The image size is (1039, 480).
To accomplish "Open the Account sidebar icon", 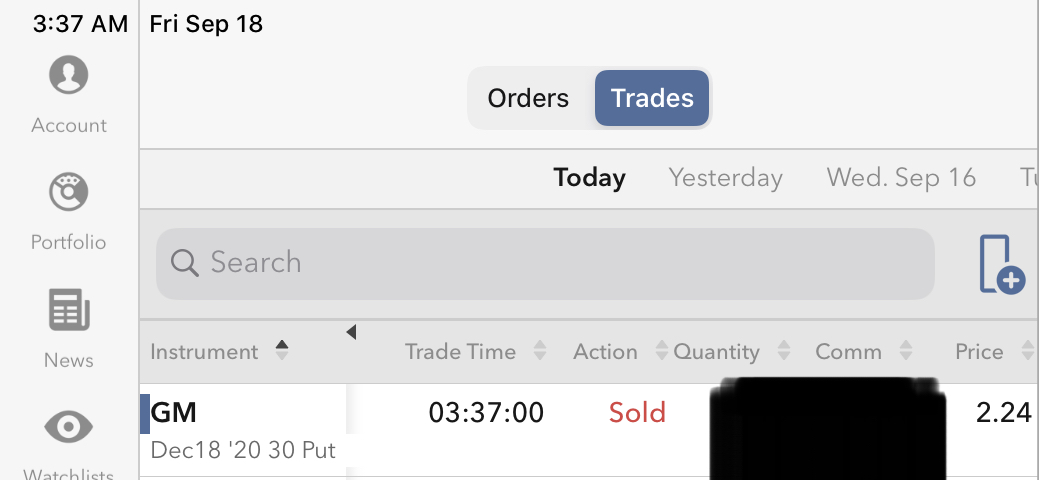I will tap(68, 76).
